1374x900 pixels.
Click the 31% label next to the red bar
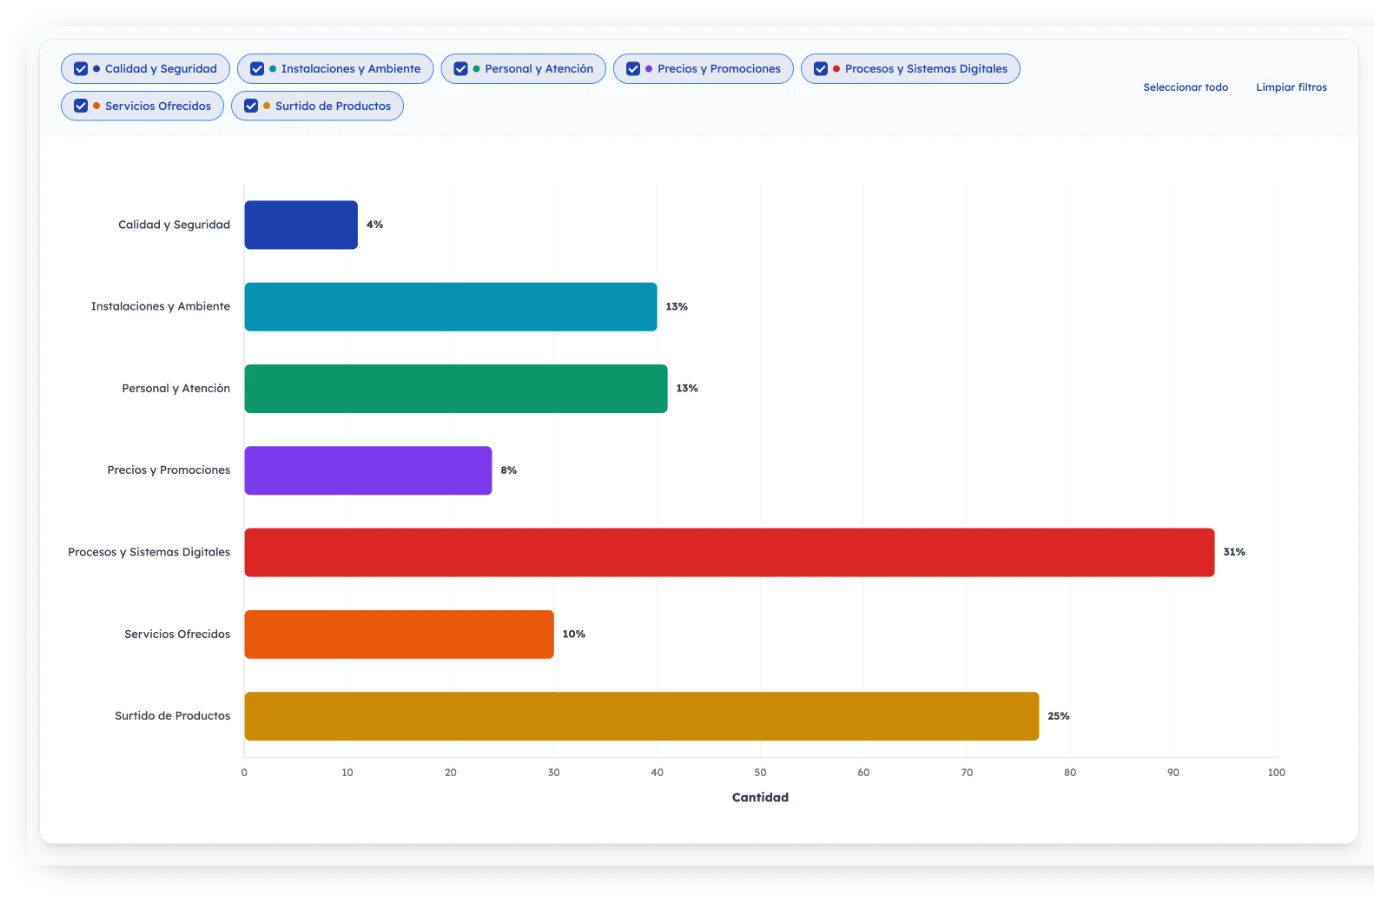point(1234,551)
